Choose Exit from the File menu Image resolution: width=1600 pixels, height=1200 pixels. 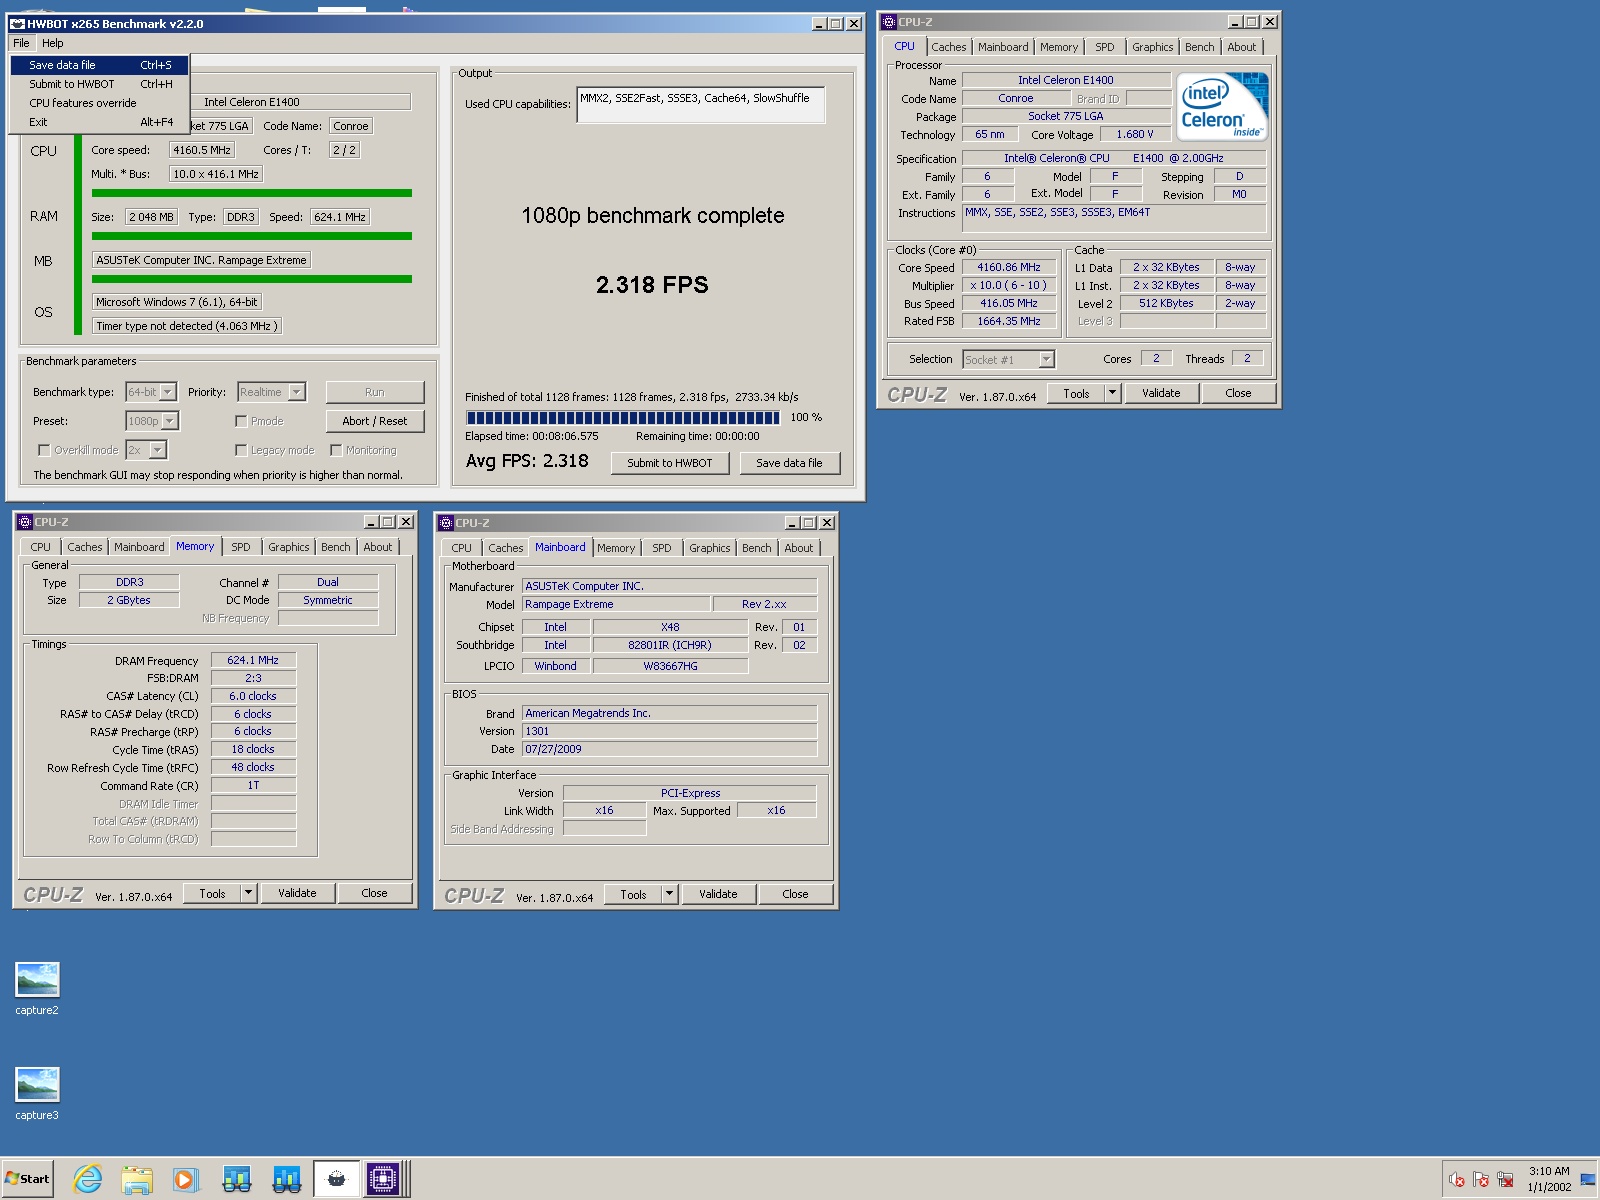click(x=99, y=122)
